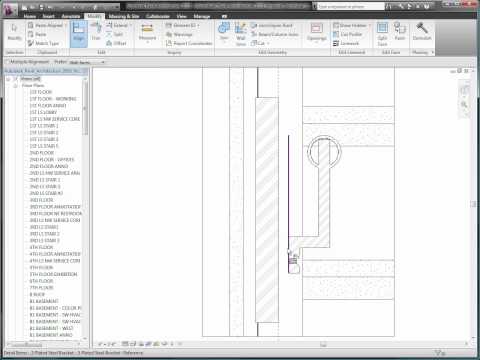This screenshot has height=360, width=480.
Task: Select 2ND FLOOR plan in browser
Action: tap(42, 153)
